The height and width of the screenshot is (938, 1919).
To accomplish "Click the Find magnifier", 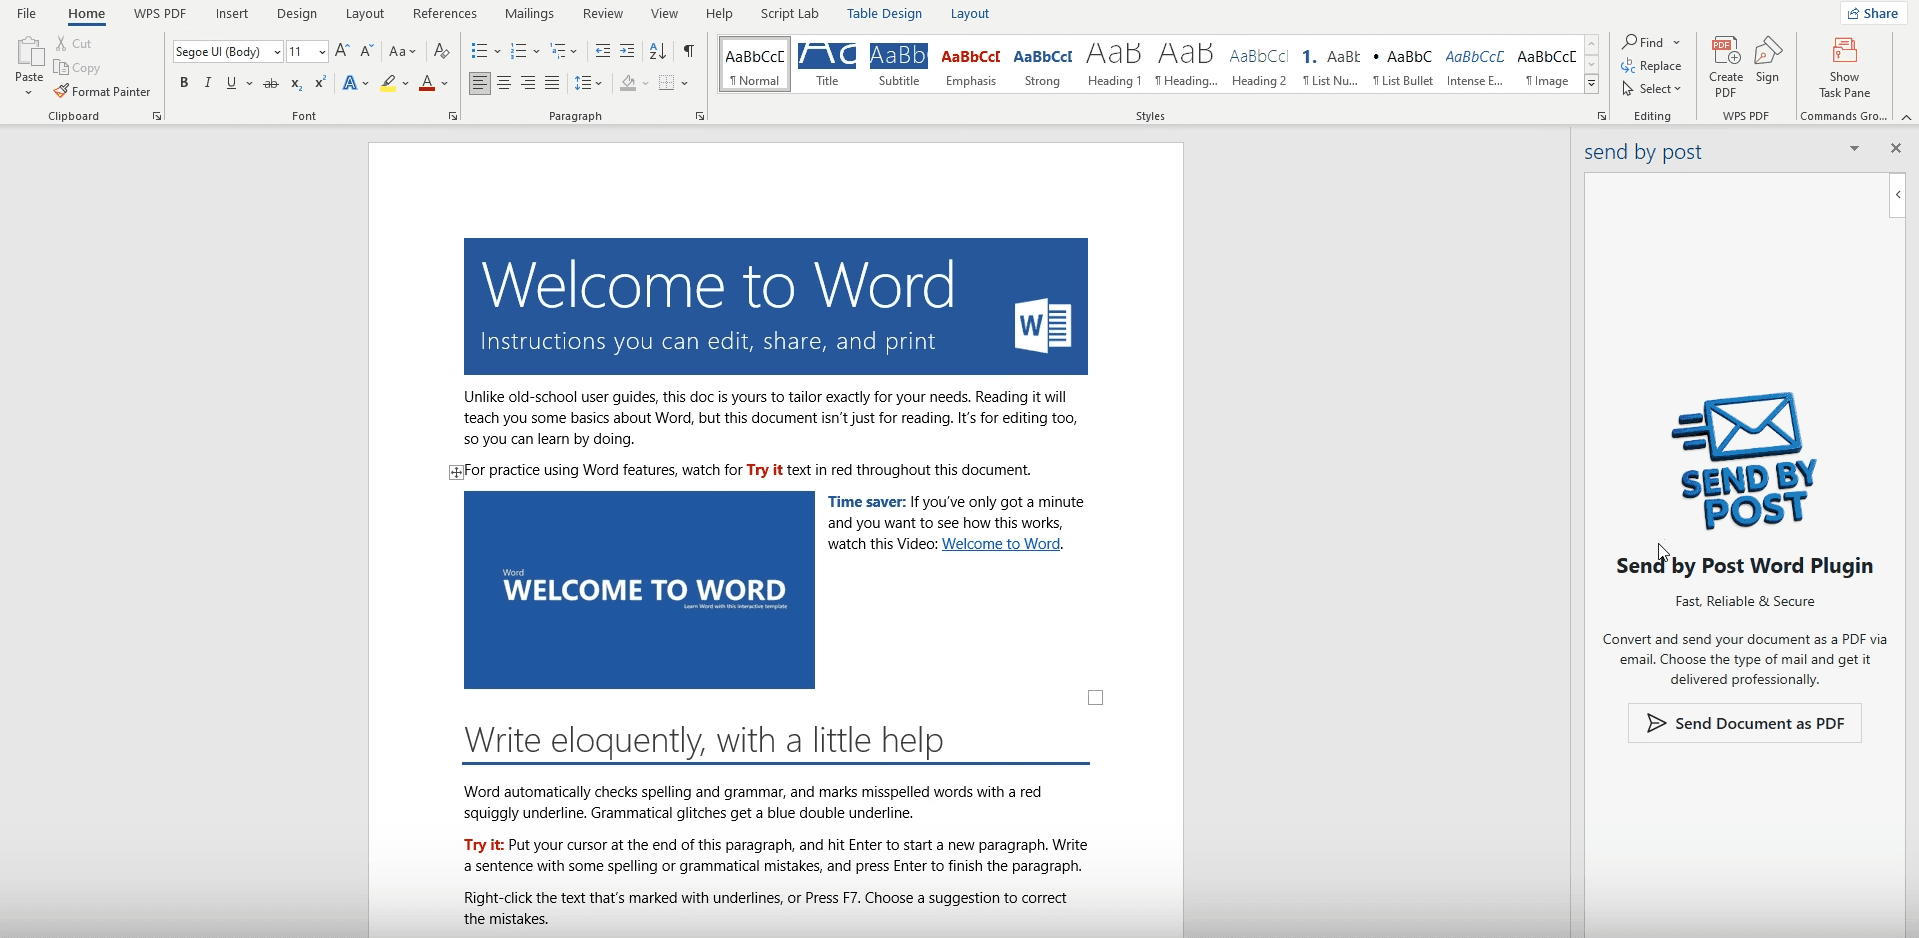I will click(x=1630, y=42).
